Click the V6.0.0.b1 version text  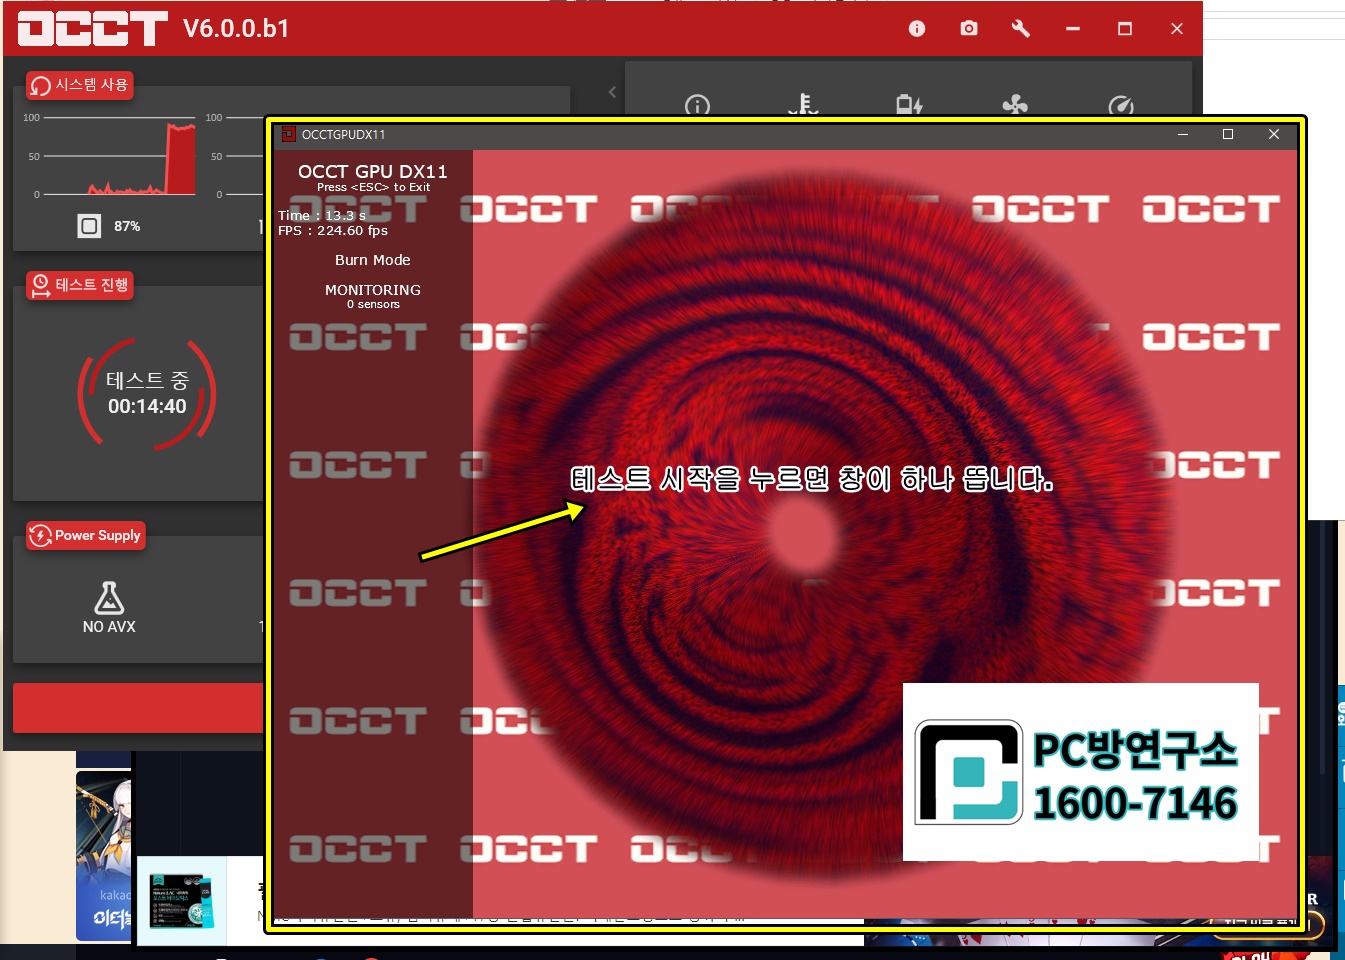tap(236, 28)
